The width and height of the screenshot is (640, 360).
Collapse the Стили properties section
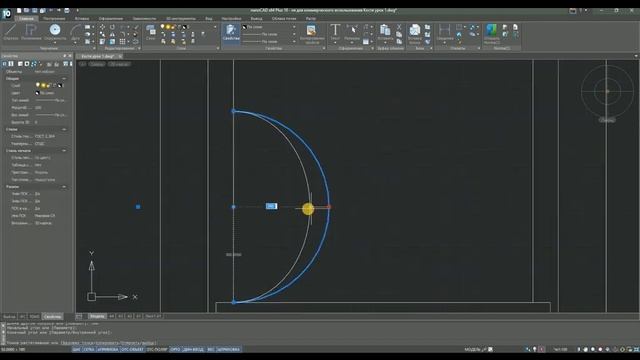pyautogui.click(x=64, y=129)
